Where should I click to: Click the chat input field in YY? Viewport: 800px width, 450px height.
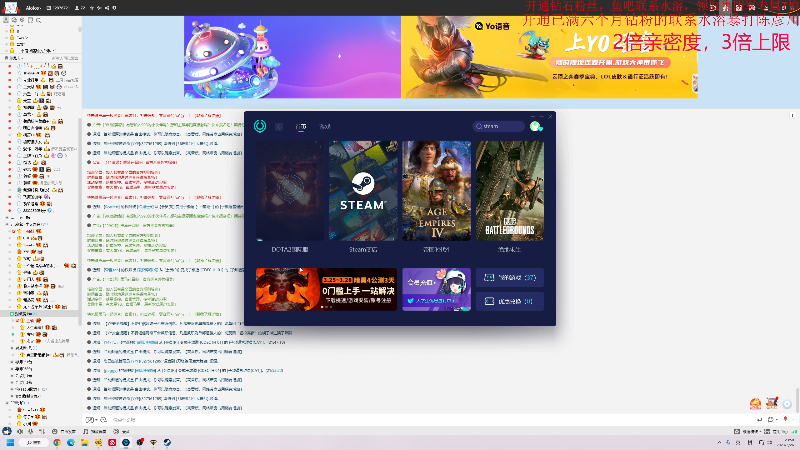(429, 419)
